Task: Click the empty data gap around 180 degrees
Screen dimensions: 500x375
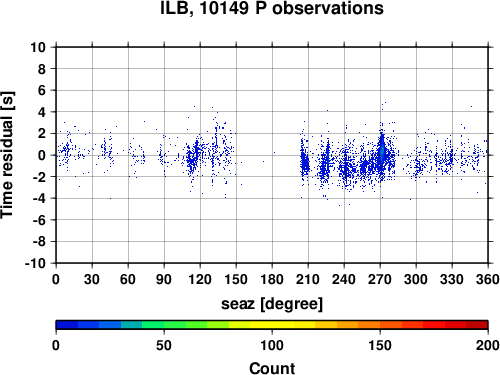Action: (x=268, y=155)
